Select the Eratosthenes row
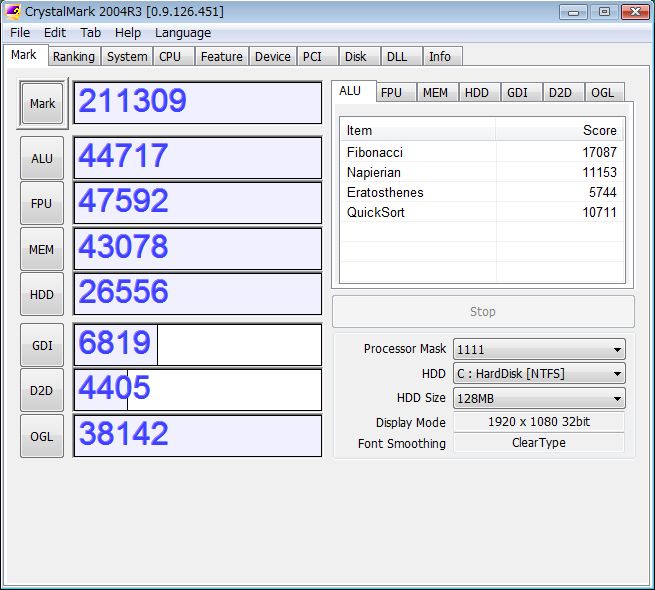The width and height of the screenshot is (655, 590). point(482,192)
